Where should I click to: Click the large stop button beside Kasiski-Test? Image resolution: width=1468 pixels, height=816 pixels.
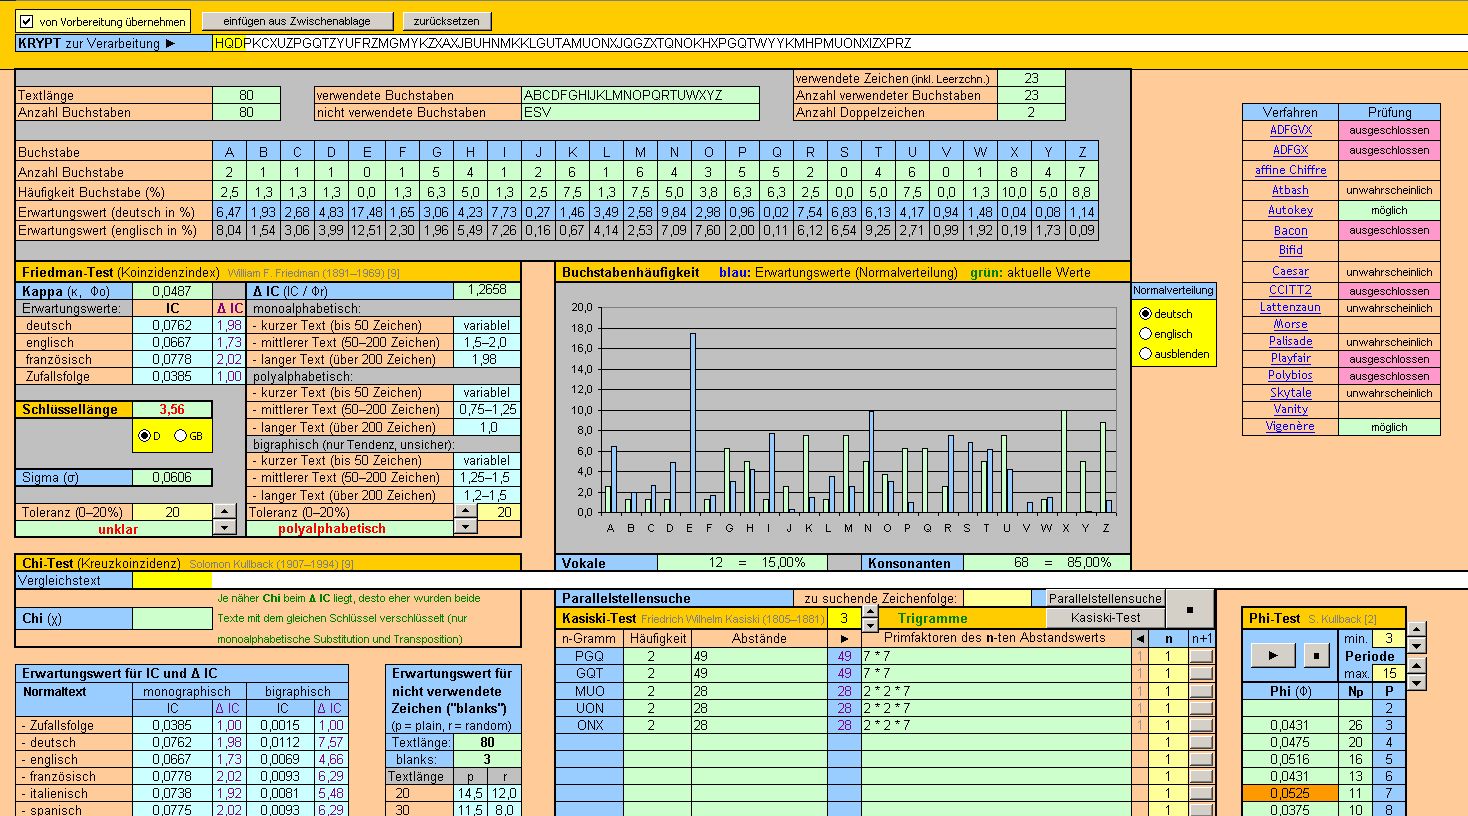pos(1190,608)
